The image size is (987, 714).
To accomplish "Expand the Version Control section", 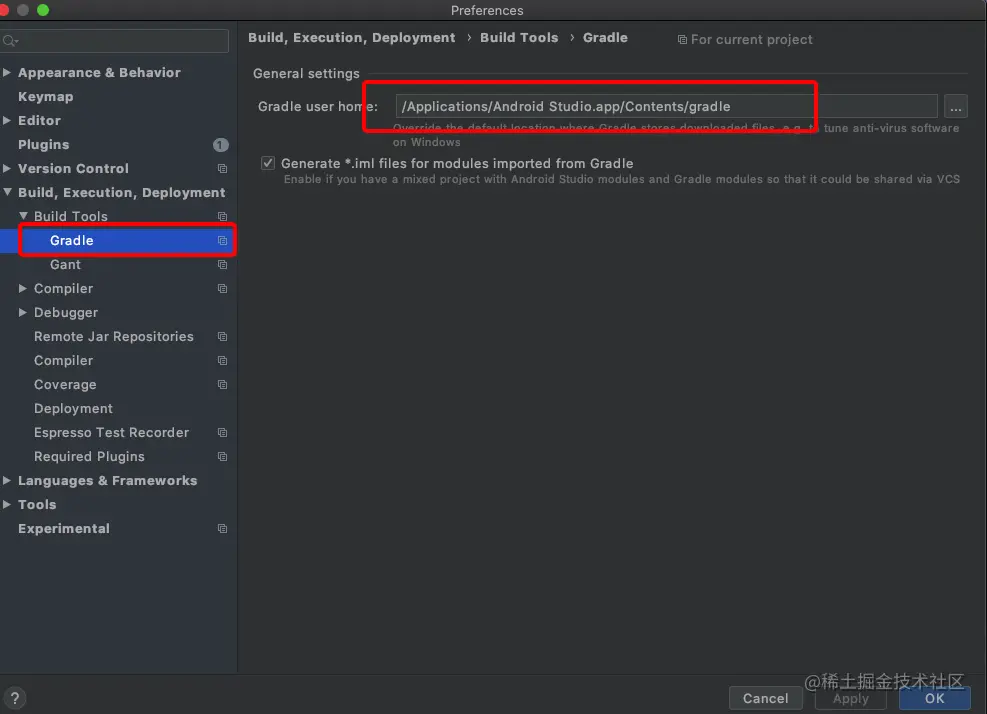I will click(x=7, y=168).
